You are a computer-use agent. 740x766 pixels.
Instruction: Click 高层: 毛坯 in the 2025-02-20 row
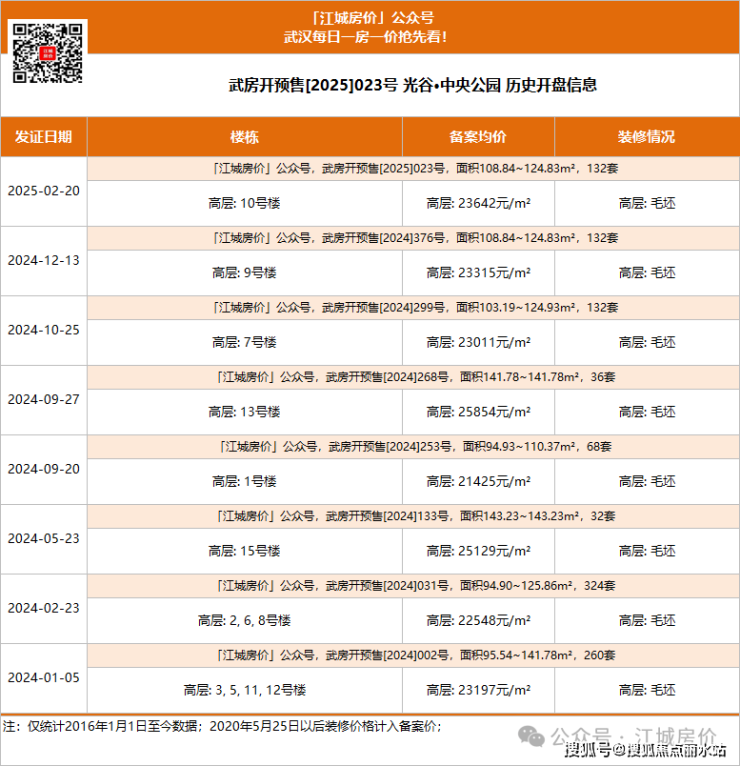pyautogui.click(x=647, y=203)
